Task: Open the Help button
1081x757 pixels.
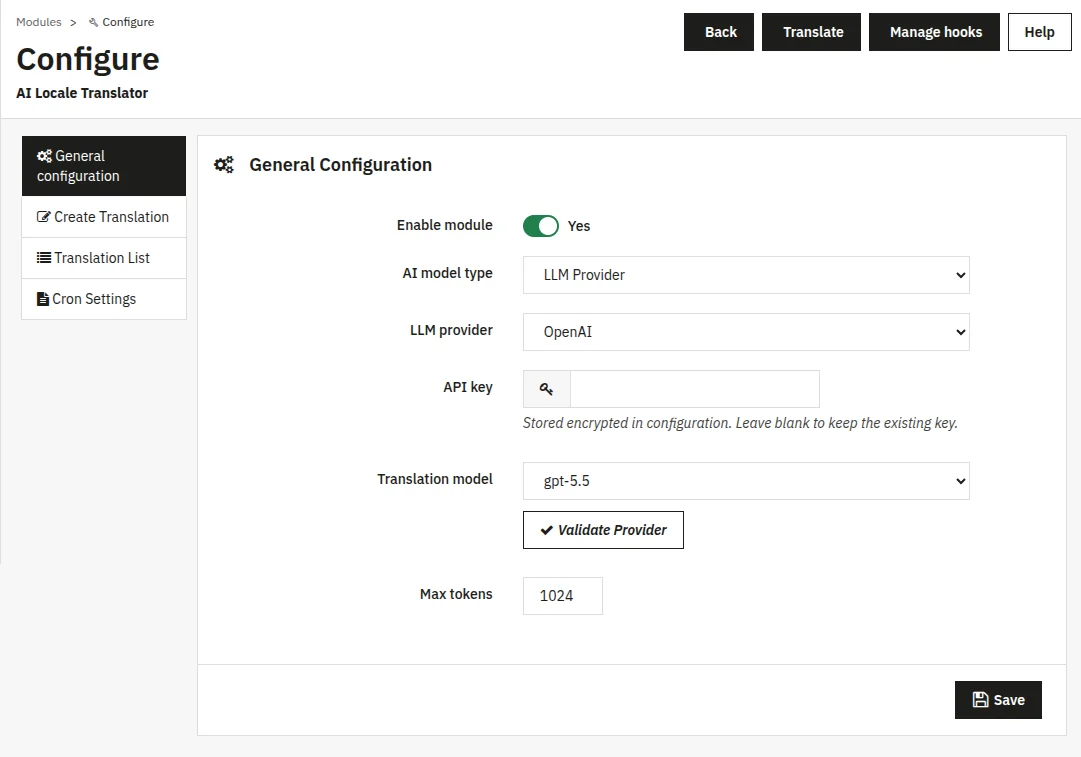Action: [x=1039, y=32]
